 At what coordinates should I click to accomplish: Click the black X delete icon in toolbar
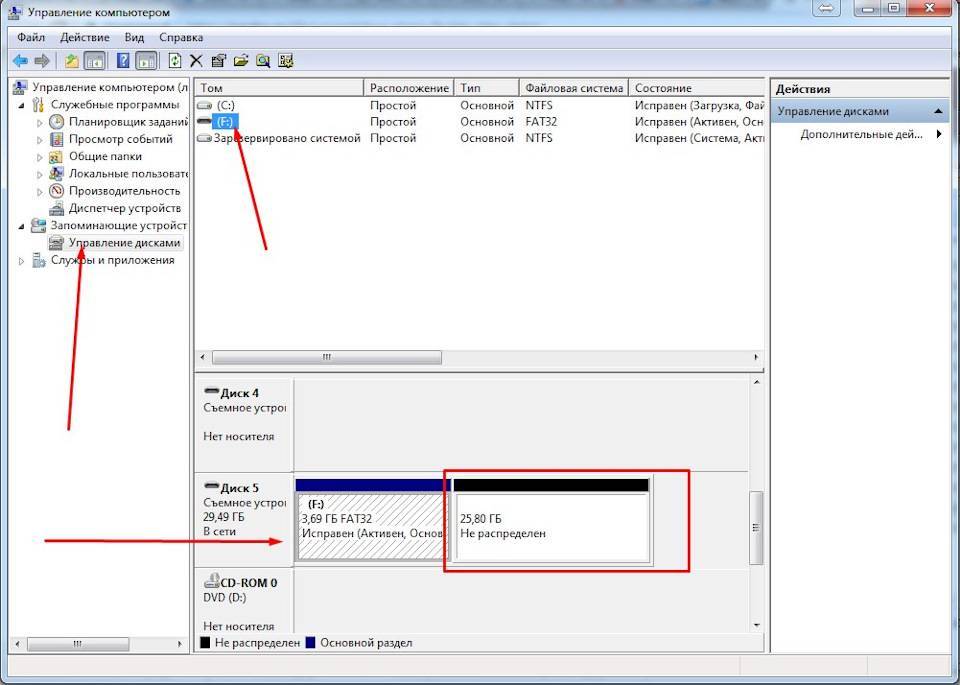pyautogui.click(x=196, y=61)
